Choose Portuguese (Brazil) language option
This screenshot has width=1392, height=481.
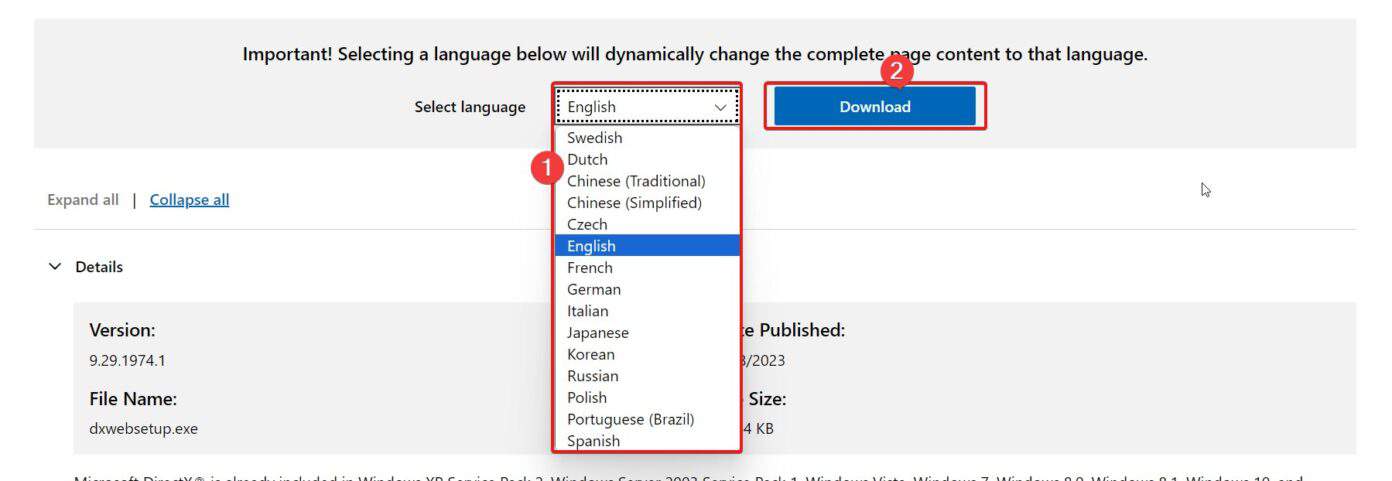630,419
